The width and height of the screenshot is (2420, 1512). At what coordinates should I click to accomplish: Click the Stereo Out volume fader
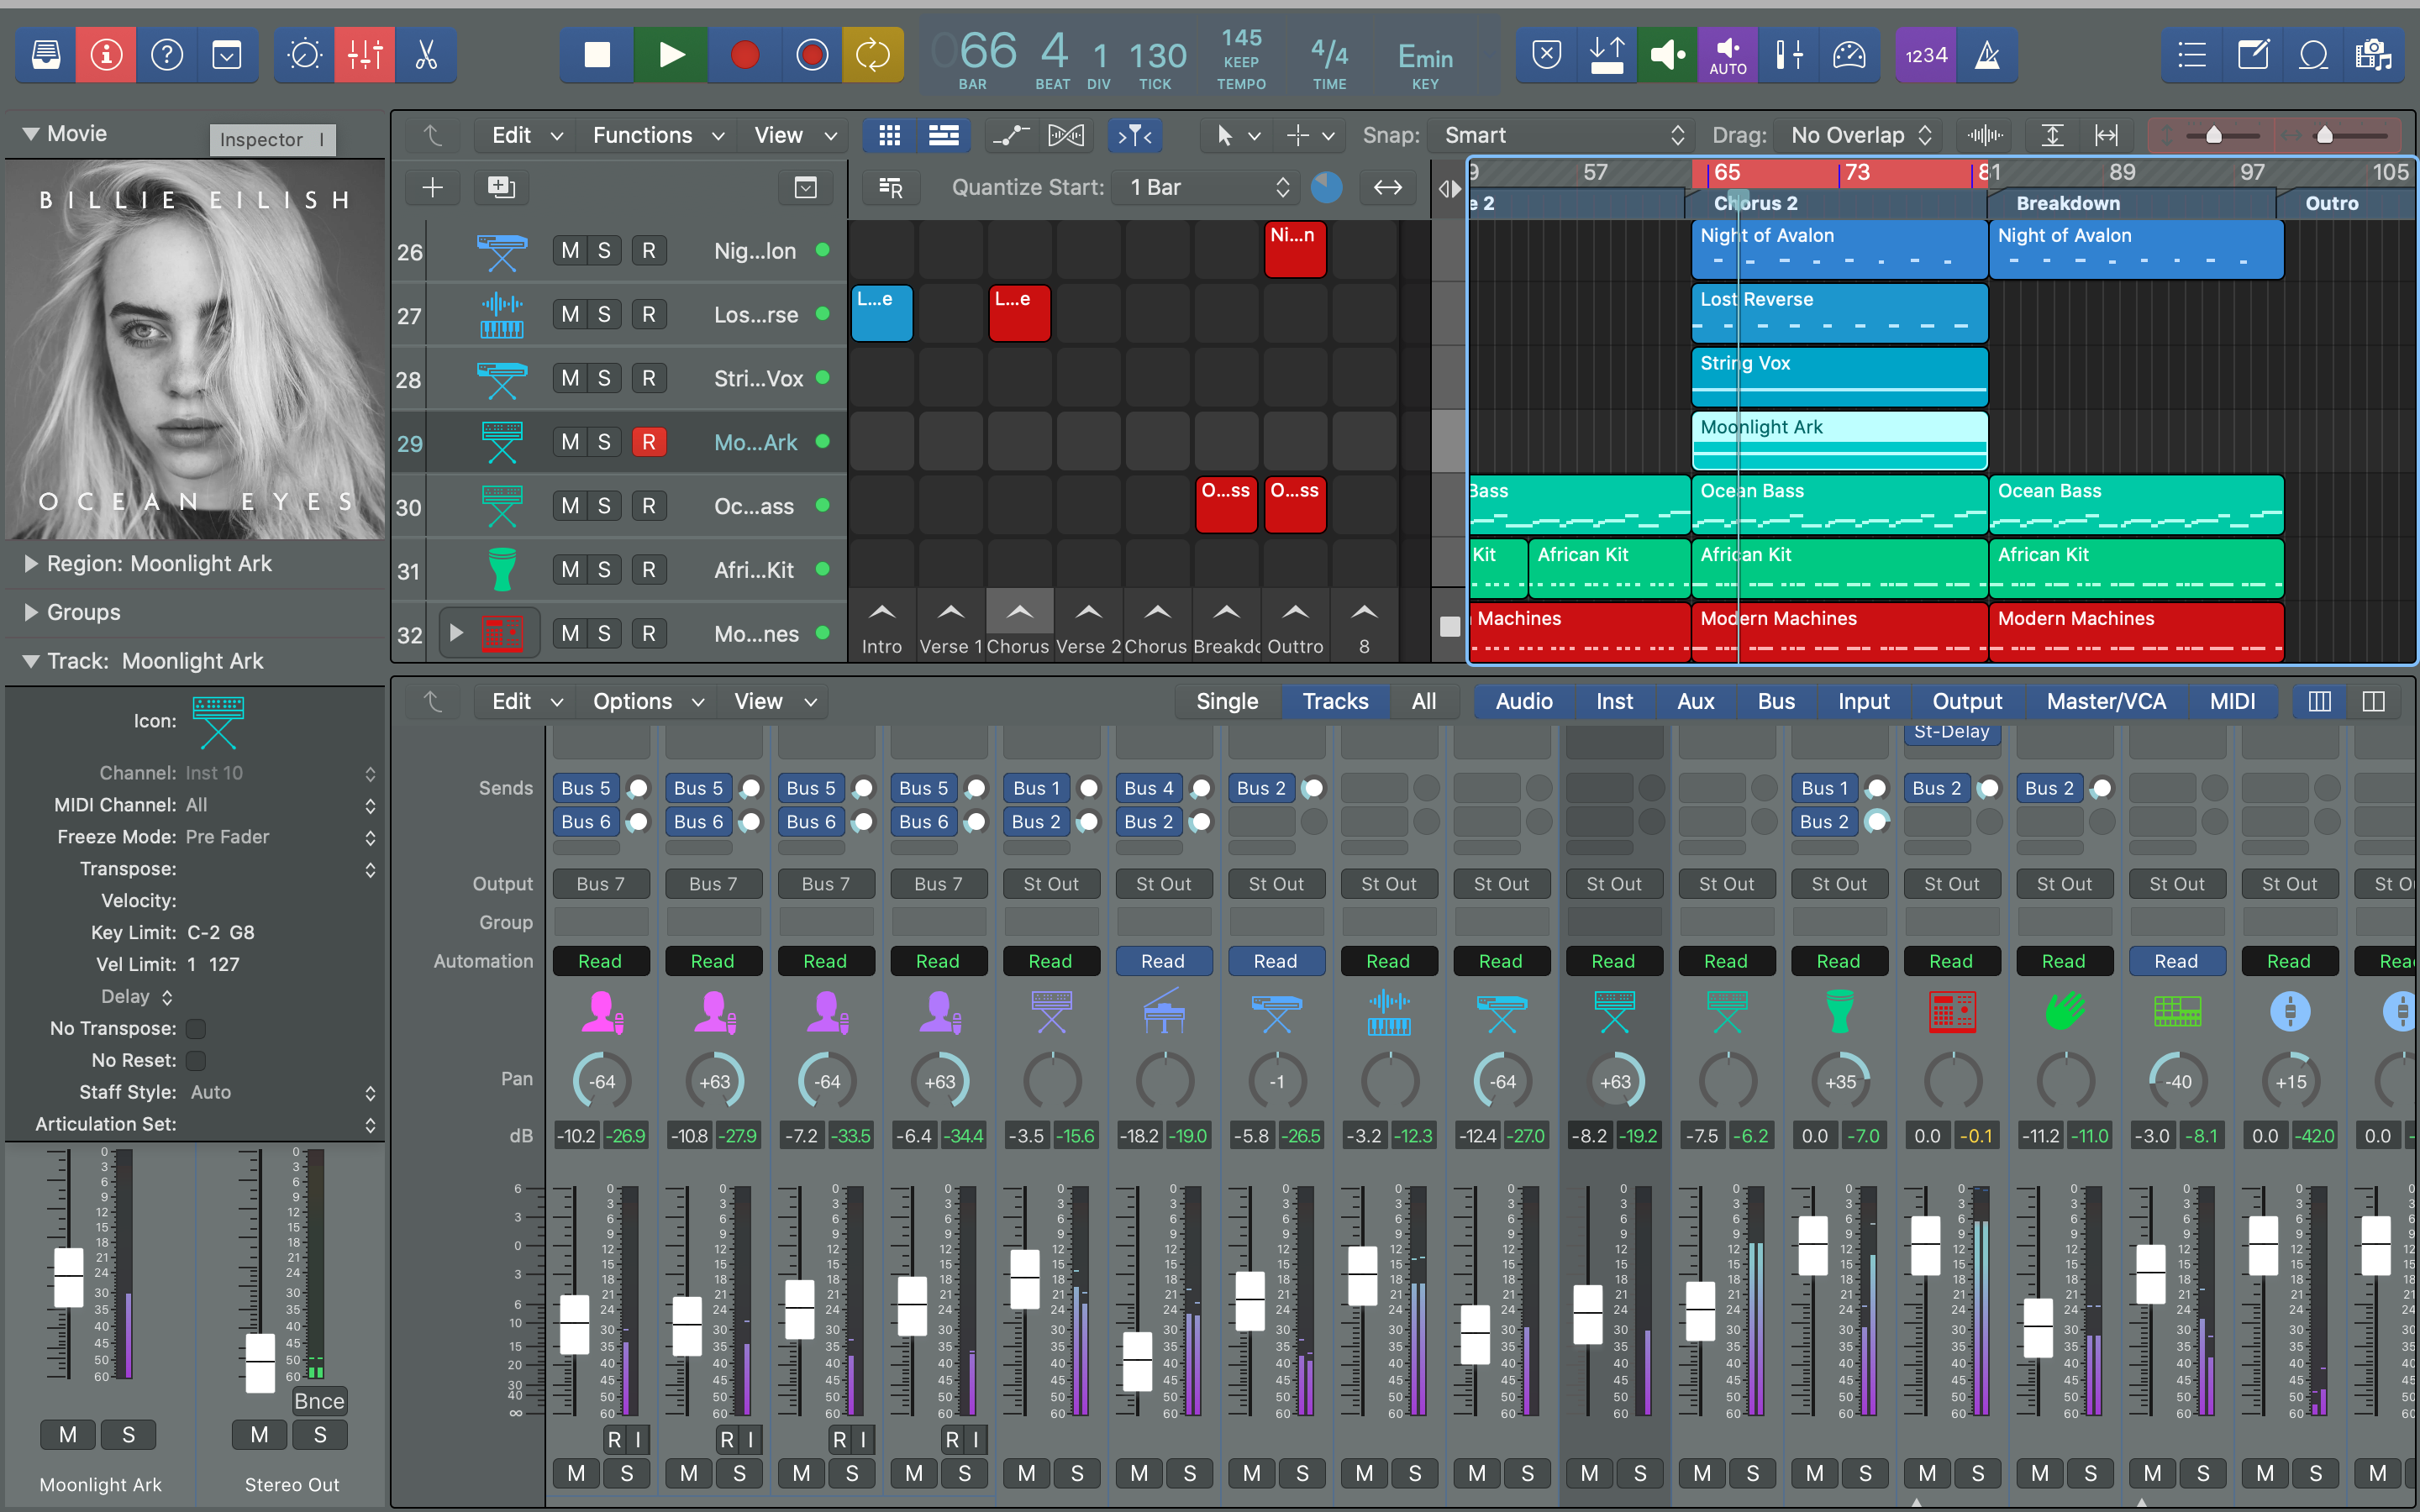260,1362
